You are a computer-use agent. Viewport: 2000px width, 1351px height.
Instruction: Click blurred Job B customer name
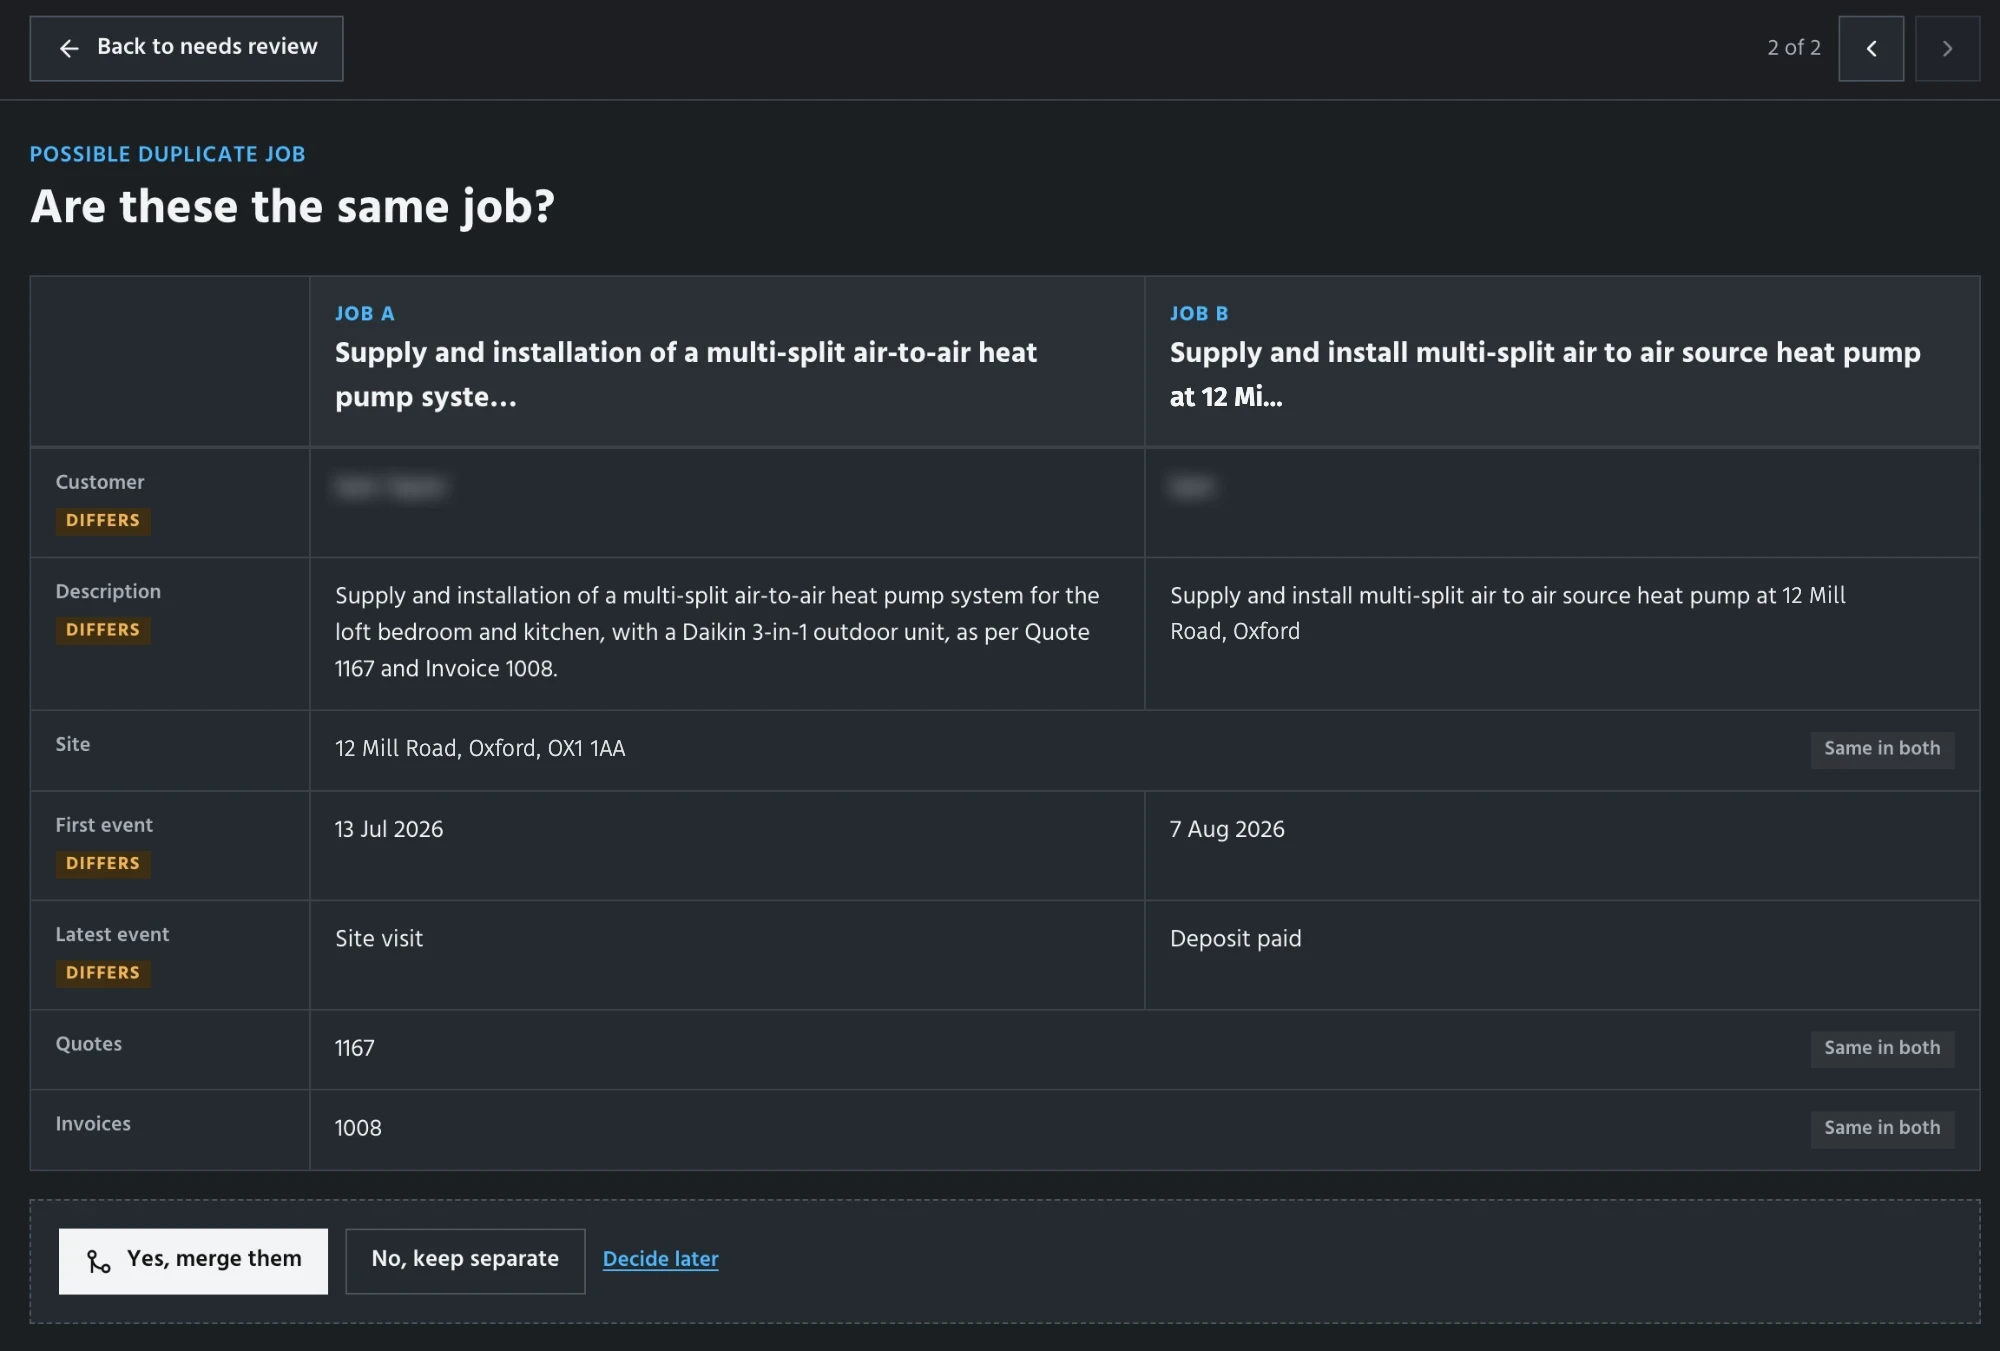[x=1192, y=487]
